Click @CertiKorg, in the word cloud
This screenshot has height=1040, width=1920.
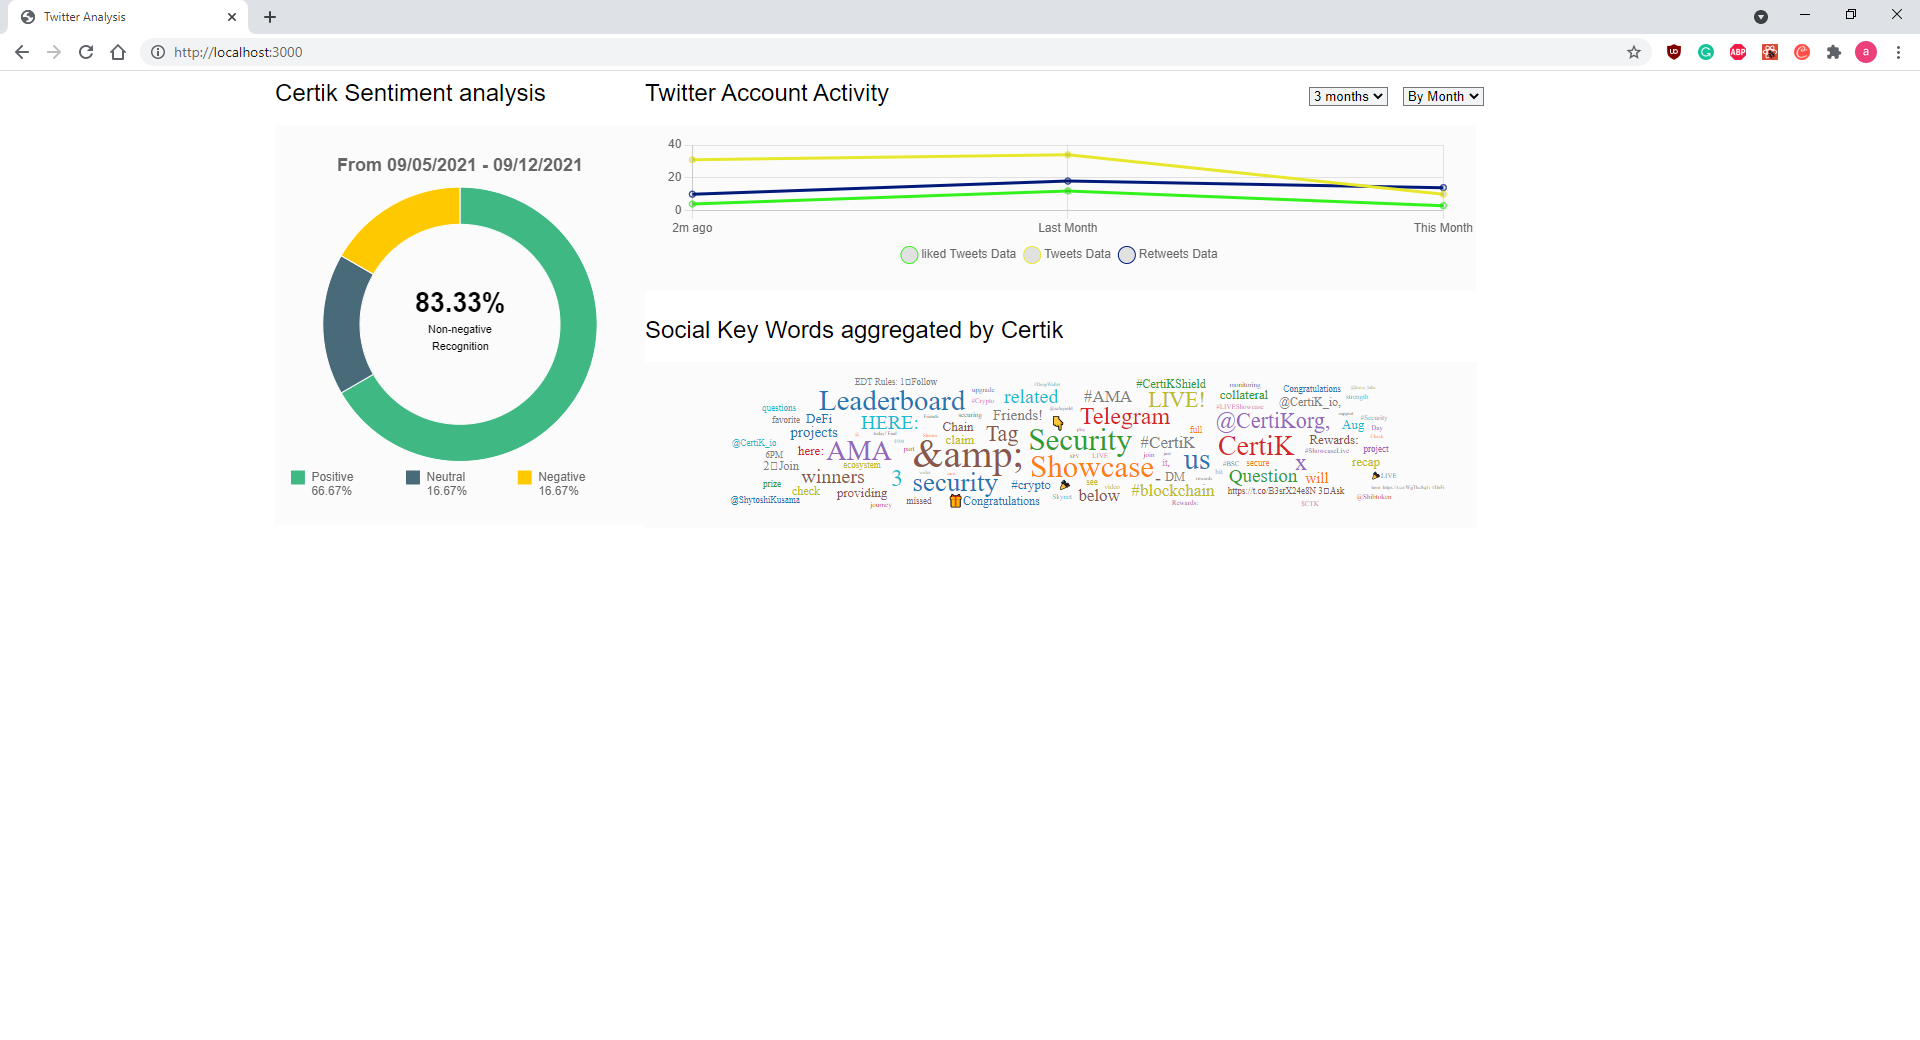pyautogui.click(x=1273, y=421)
